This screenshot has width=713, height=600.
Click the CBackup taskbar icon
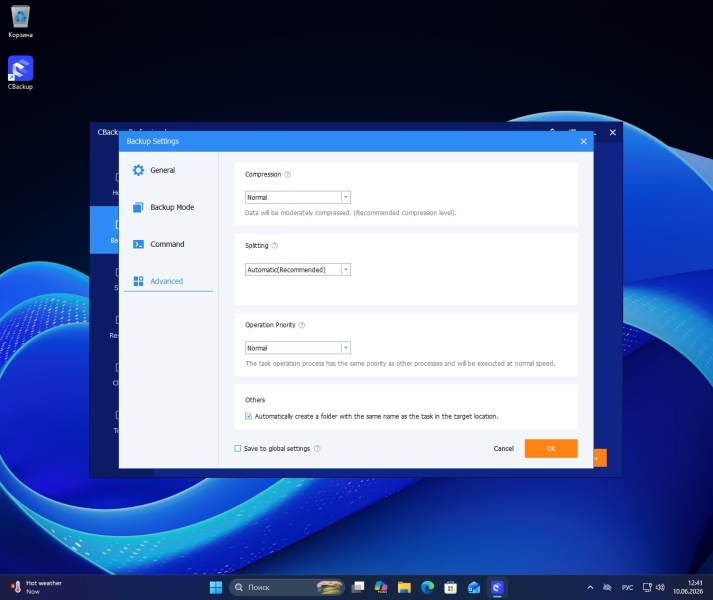click(x=497, y=587)
